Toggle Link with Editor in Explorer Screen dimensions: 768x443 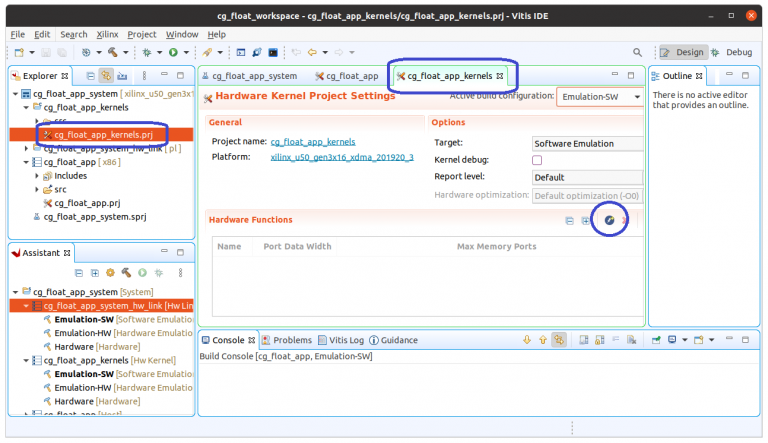[106, 75]
